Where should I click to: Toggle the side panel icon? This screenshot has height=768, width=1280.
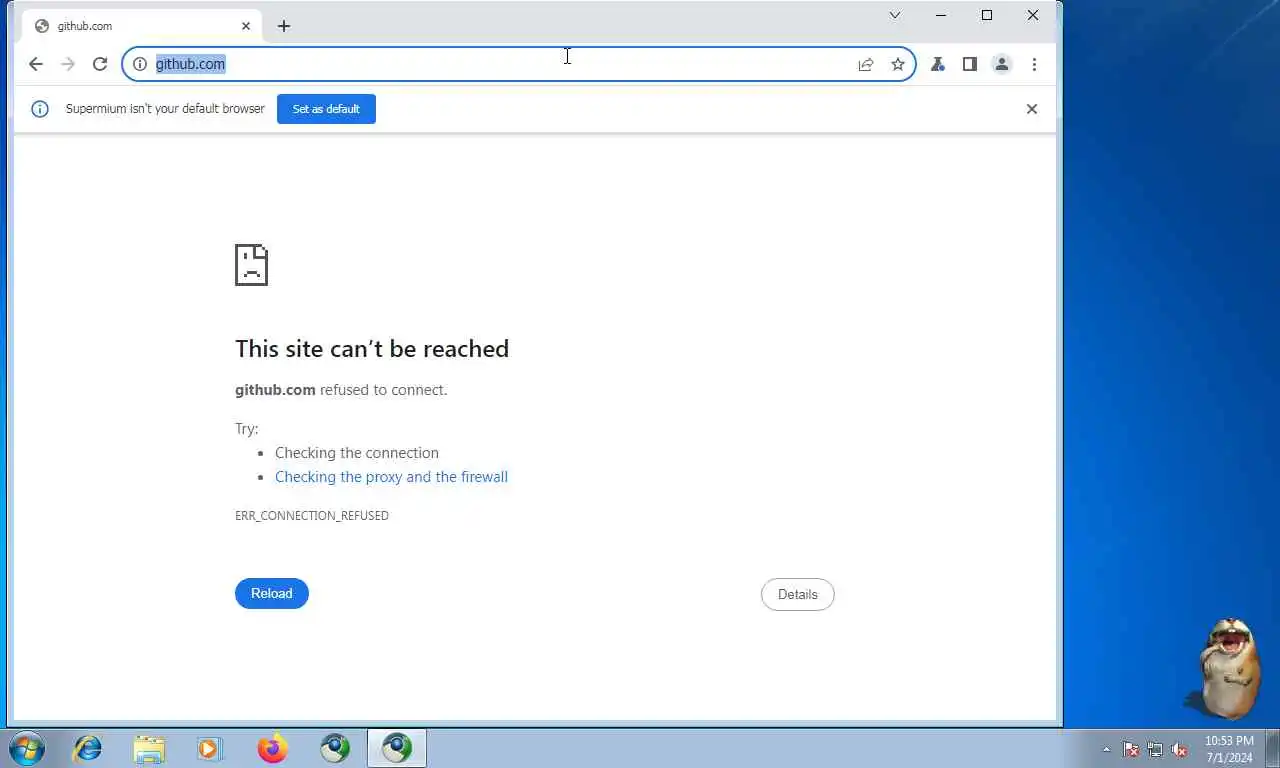(x=970, y=64)
